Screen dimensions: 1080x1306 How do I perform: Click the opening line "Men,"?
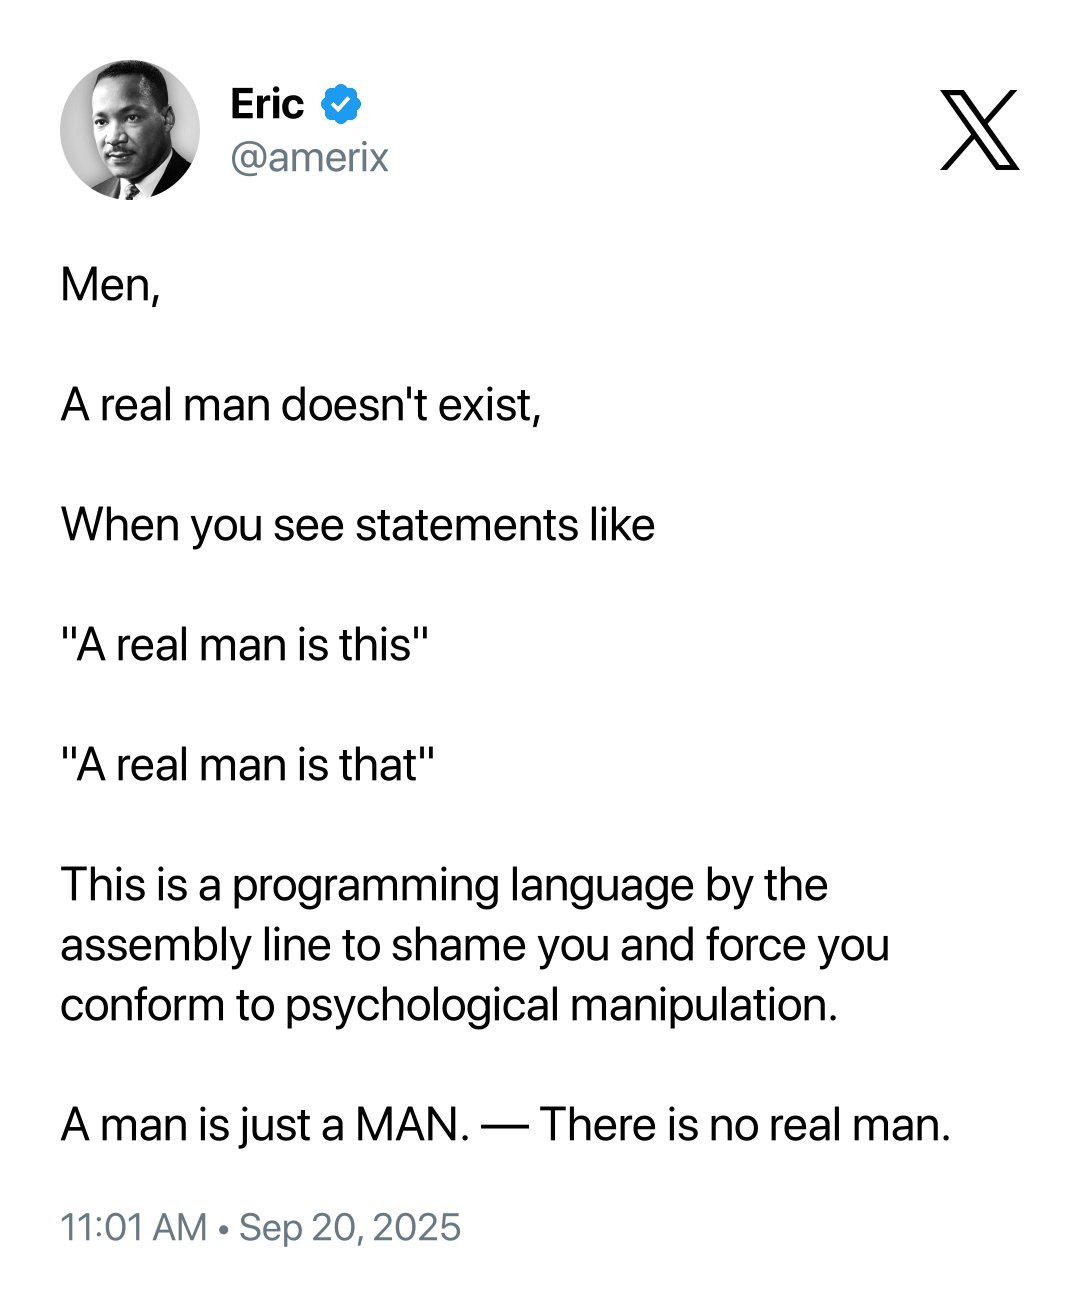click(110, 285)
